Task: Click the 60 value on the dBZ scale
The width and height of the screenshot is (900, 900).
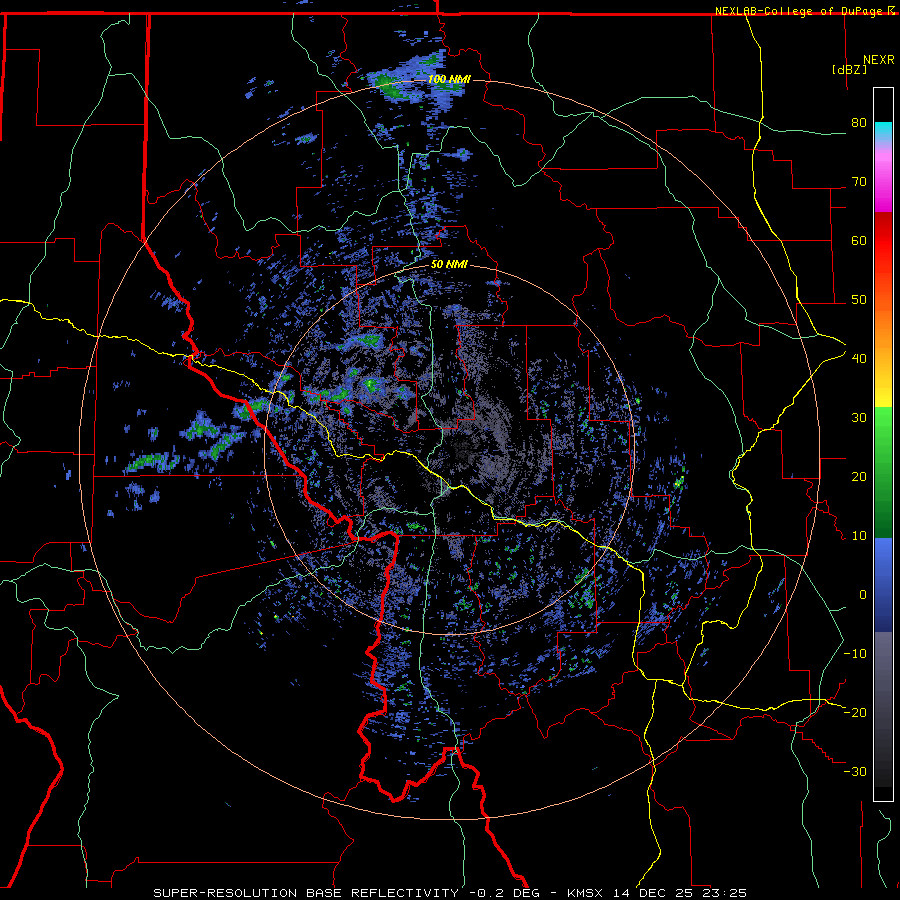Action: 859,240
